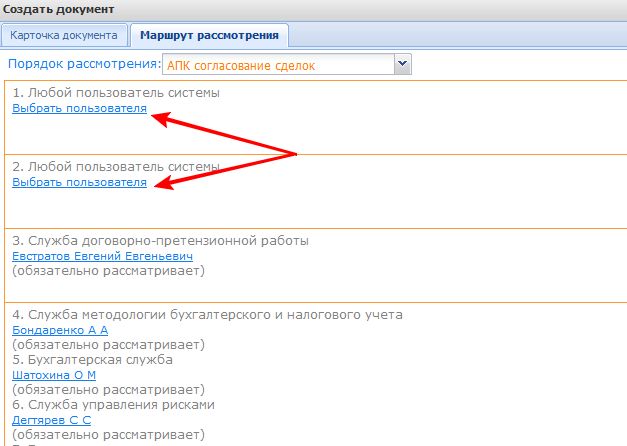Click Выбрать пользователя link under step 2
The width and height of the screenshot is (627, 446).
79,182
